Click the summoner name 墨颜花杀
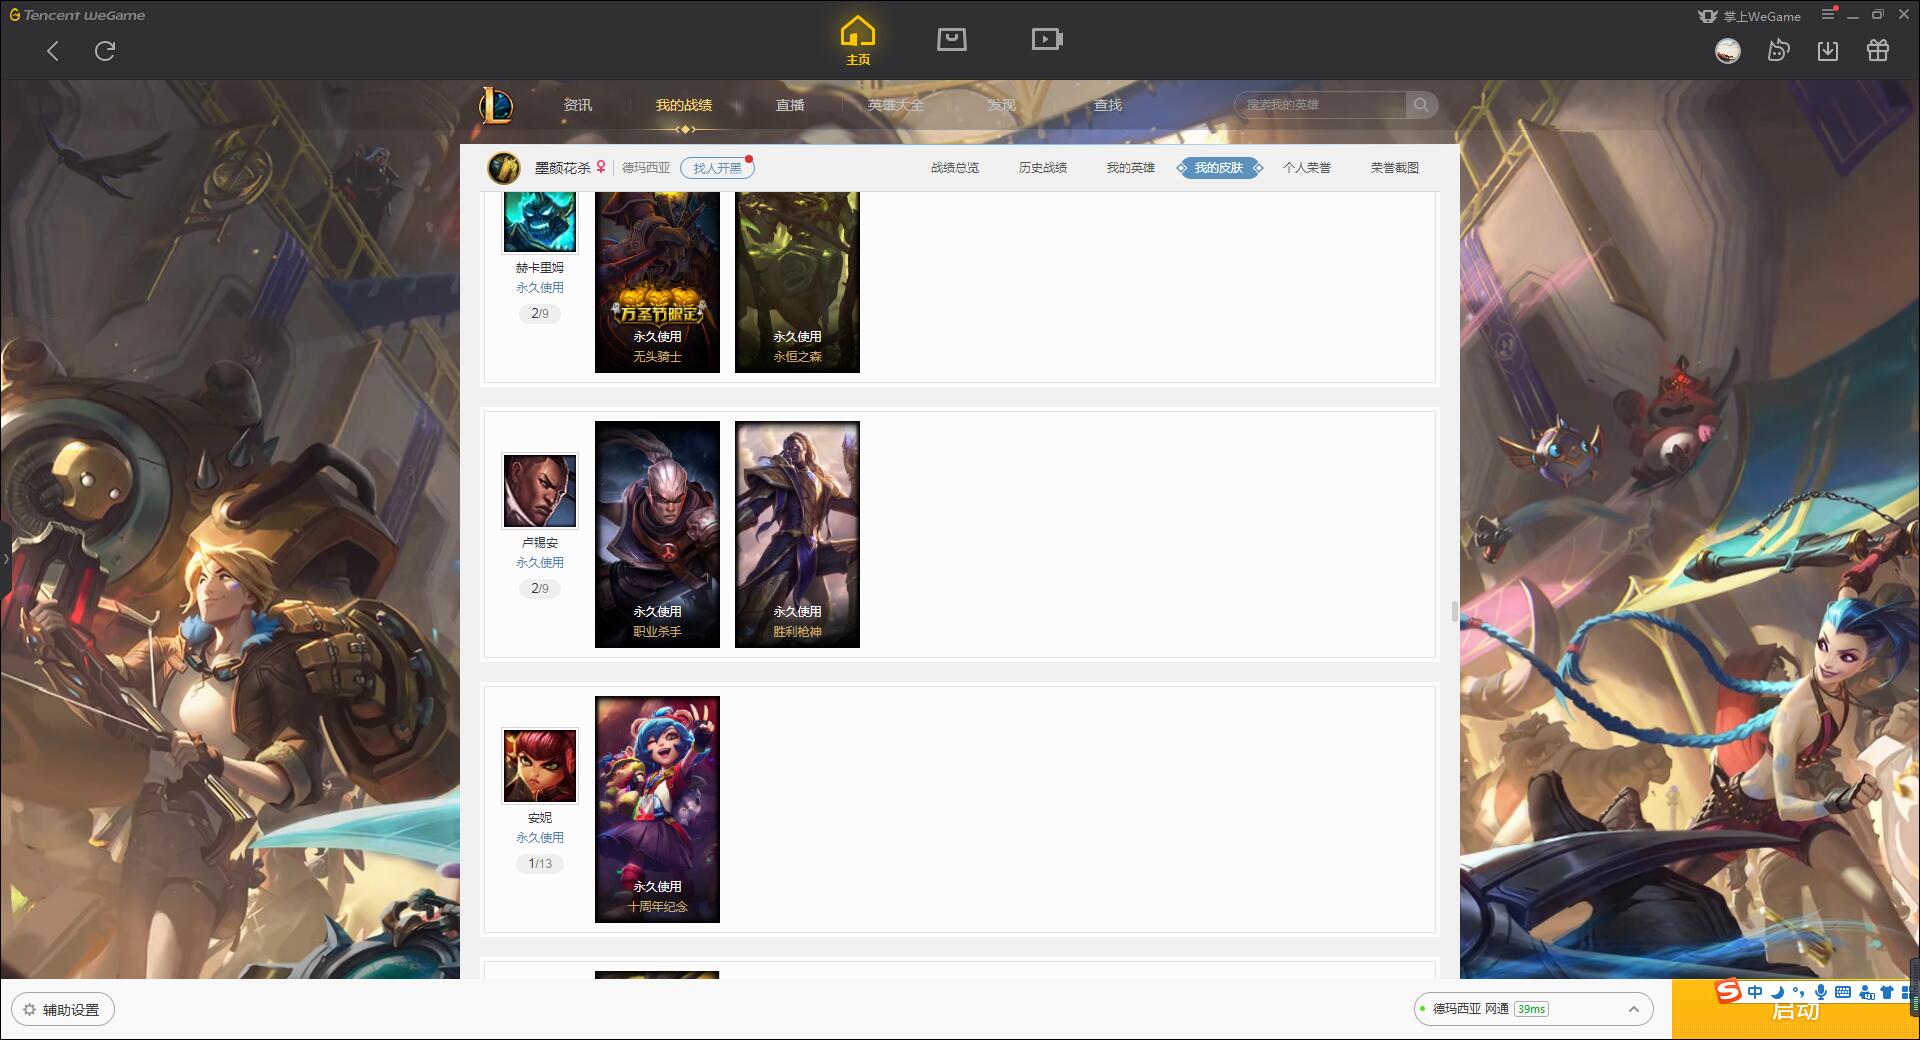The image size is (1920, 1040). coord(562,168)
